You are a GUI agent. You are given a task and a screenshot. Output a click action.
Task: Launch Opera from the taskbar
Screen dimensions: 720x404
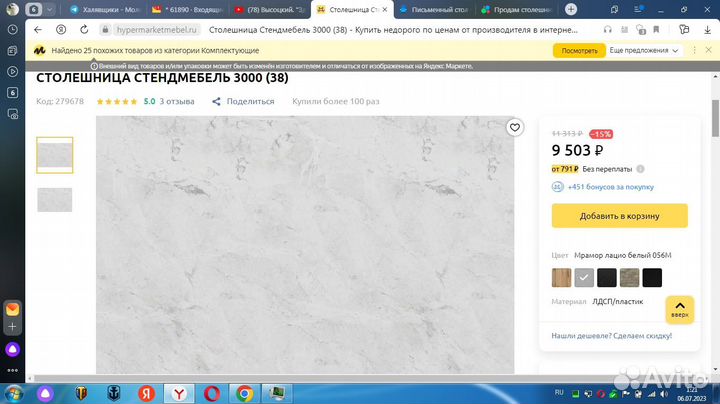212,393
